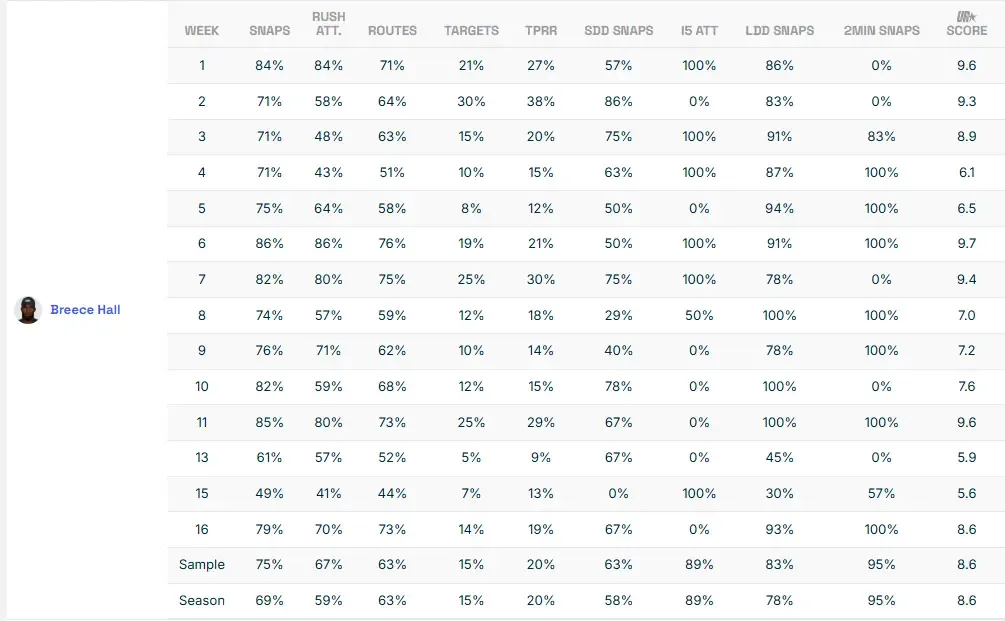
Task: Sort by the SDD SNAPS column
Action: (x=618, y=31)
